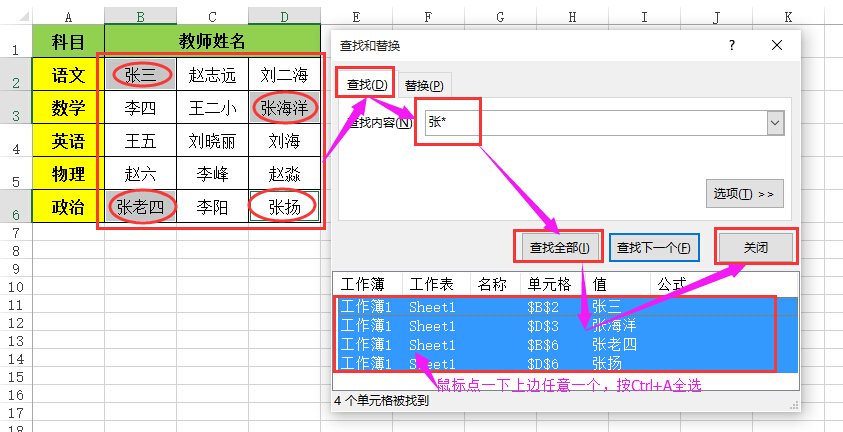Click the Help question mark icon

[732, 46]
